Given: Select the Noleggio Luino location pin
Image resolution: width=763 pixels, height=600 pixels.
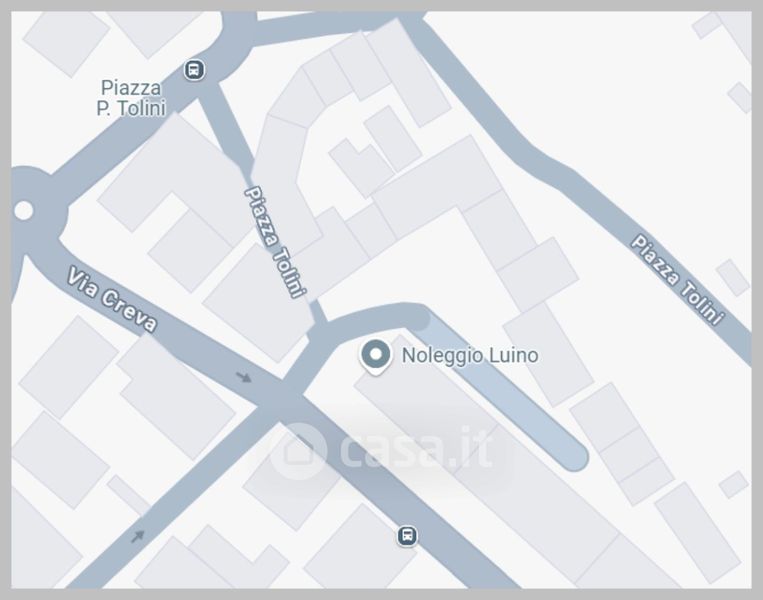Looking at the screenshot, I should coord(375,357).
